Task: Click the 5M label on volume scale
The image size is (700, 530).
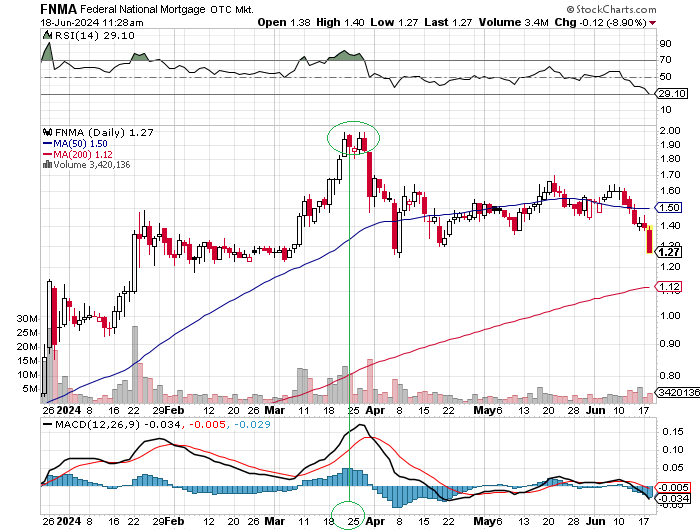Action: 30,388
